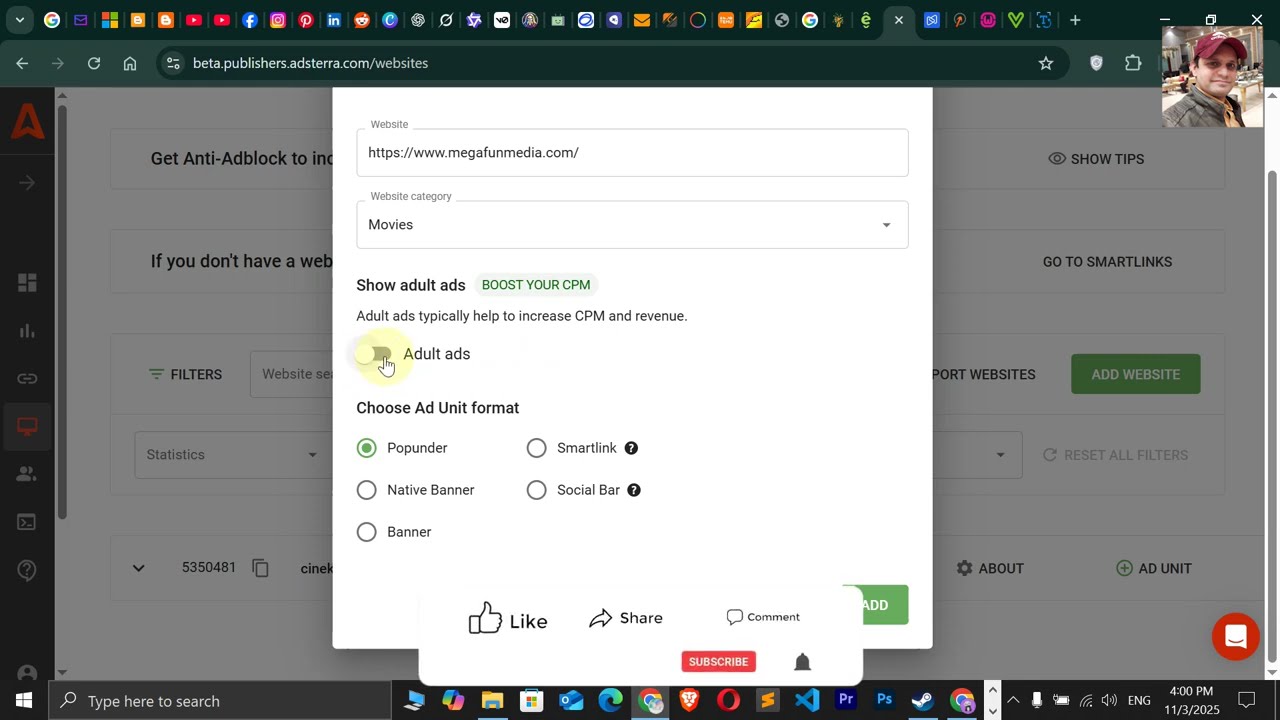Select the Native Banner ad unit format

[367, 490]
